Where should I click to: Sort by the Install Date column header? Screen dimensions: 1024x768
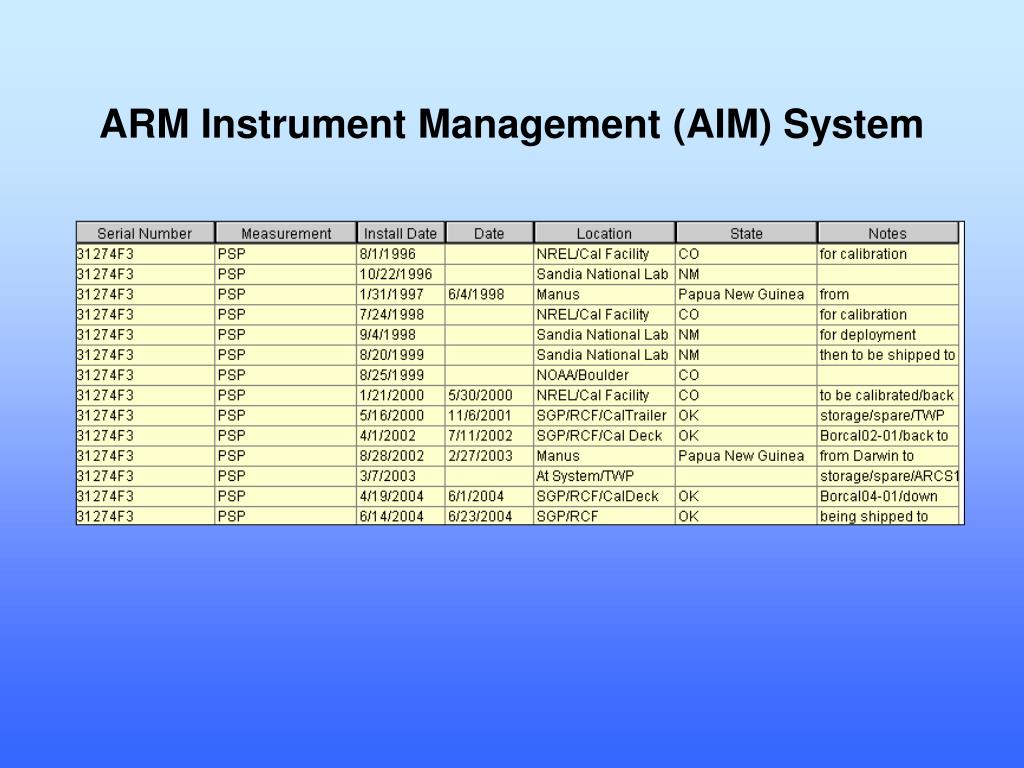401,233
